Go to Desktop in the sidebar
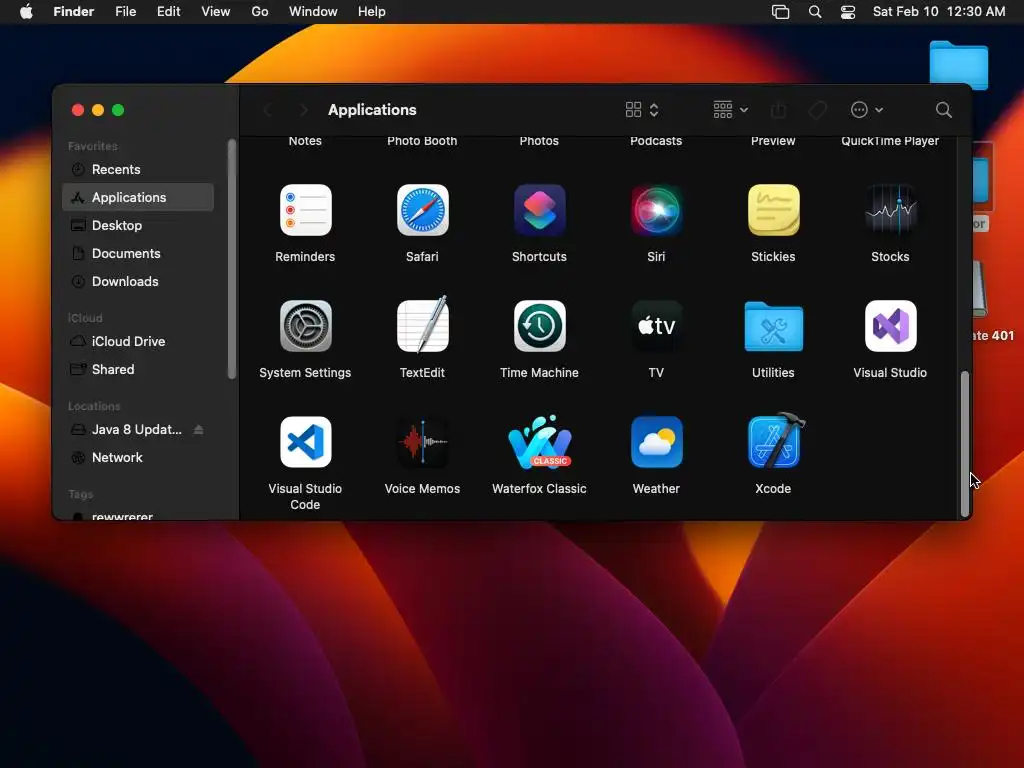The image size is (1024, 768). point(138,225)
